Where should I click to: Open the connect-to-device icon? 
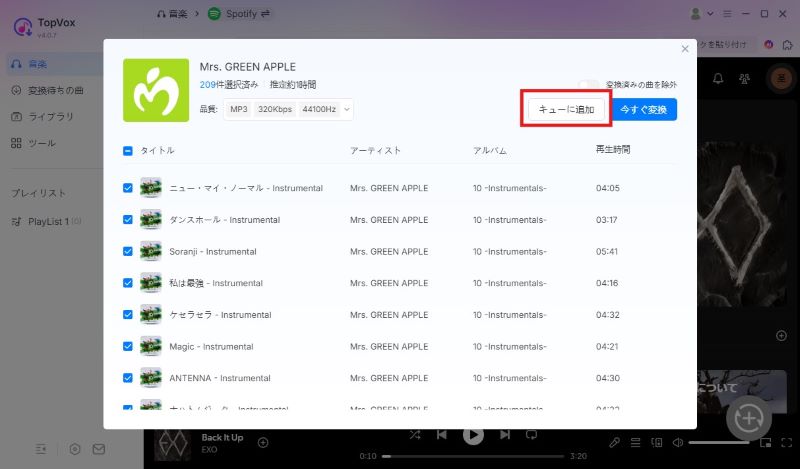pos(657,442)
